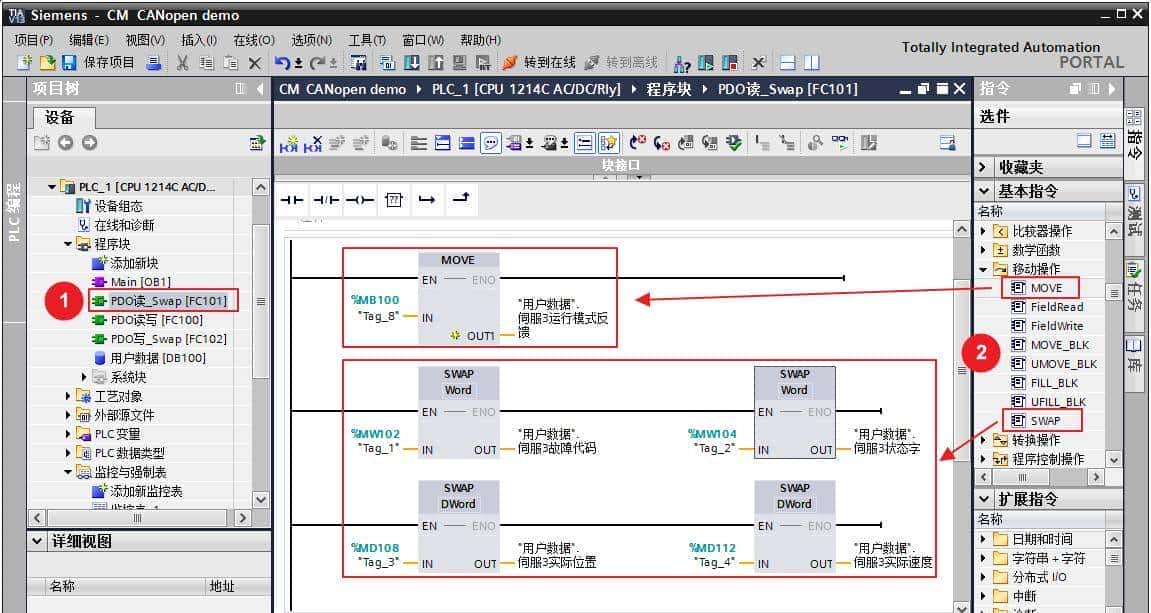The image size is (1151, 613).
Task: Collapse the 程序块 folder in project tree
Action: coord(69,244)
